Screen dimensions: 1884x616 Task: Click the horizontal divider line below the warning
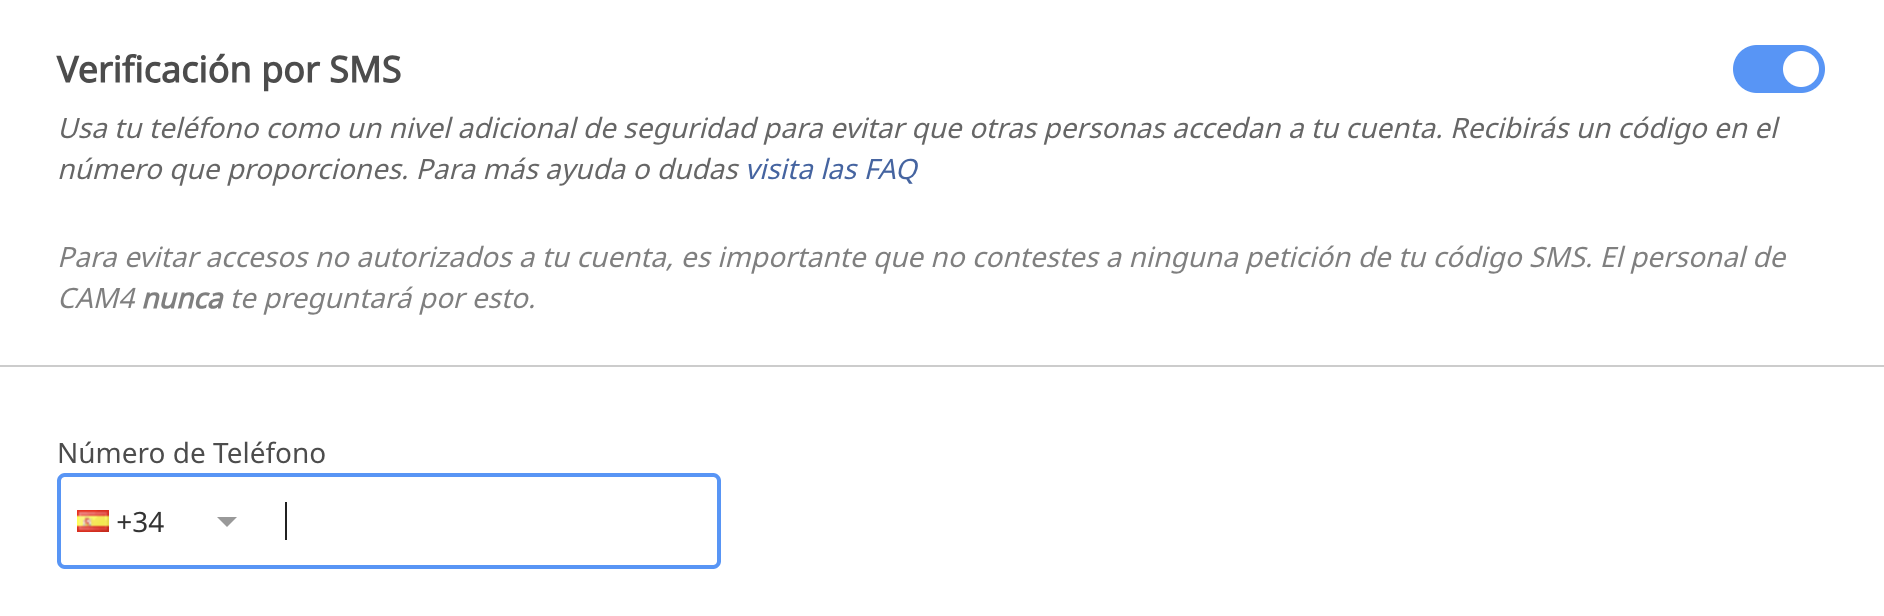tap(942, 366)
